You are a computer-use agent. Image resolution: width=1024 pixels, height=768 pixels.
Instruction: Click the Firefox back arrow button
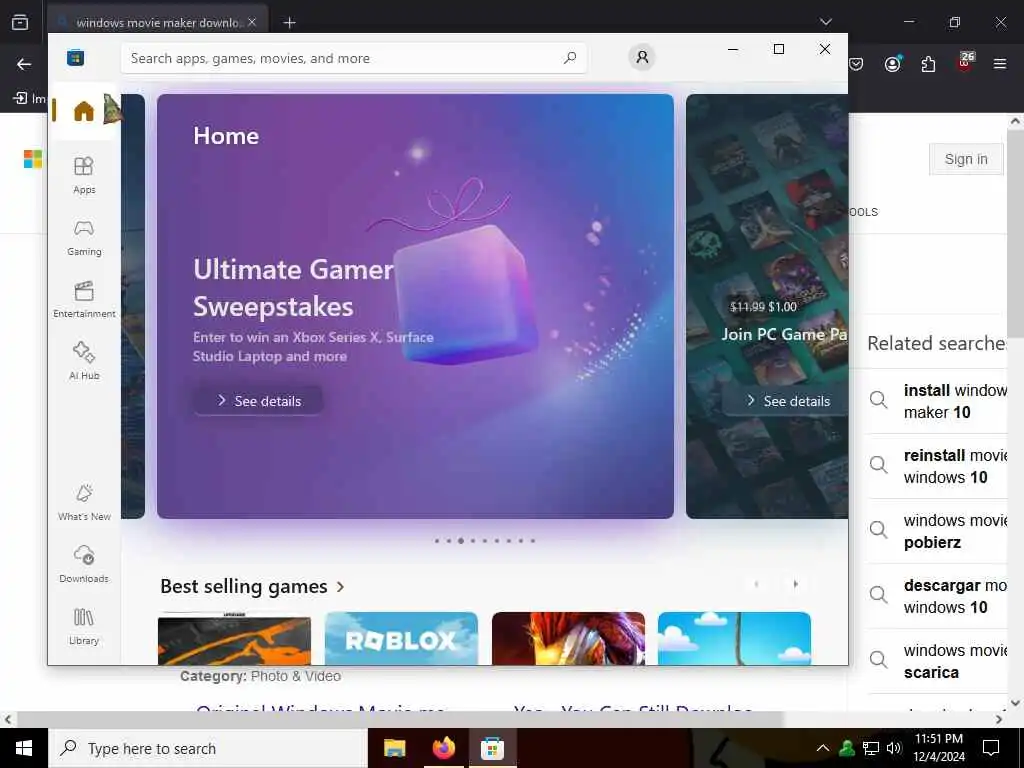(24, 64)
